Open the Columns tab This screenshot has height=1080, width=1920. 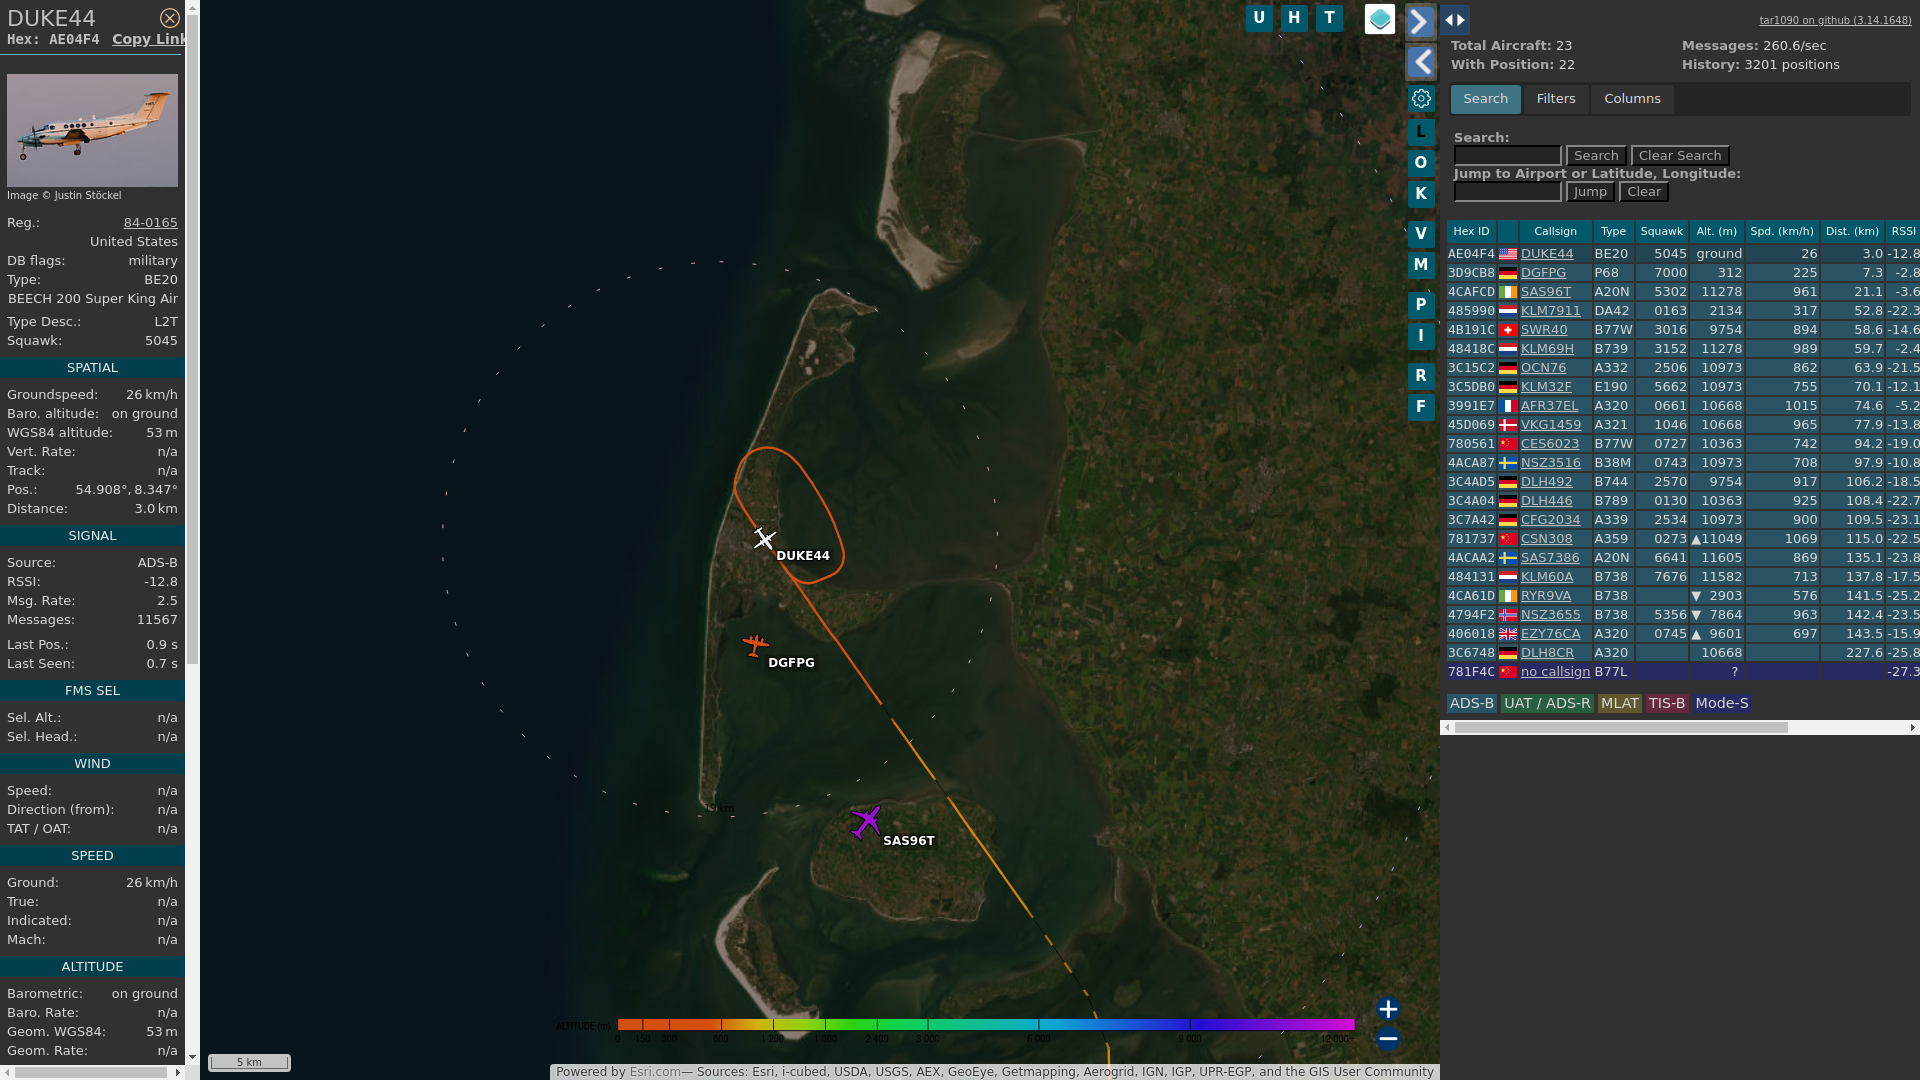(x=1632, y=99)
